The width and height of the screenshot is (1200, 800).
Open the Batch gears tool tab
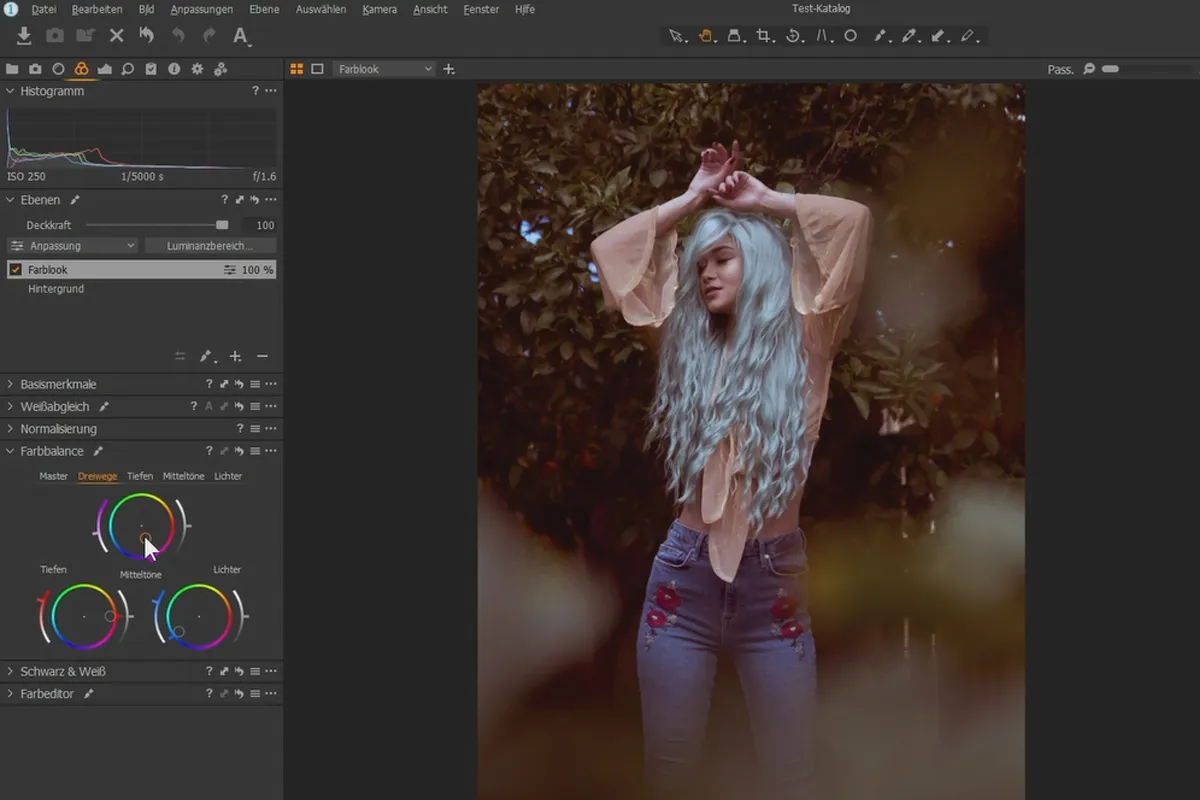click(221, 69)
